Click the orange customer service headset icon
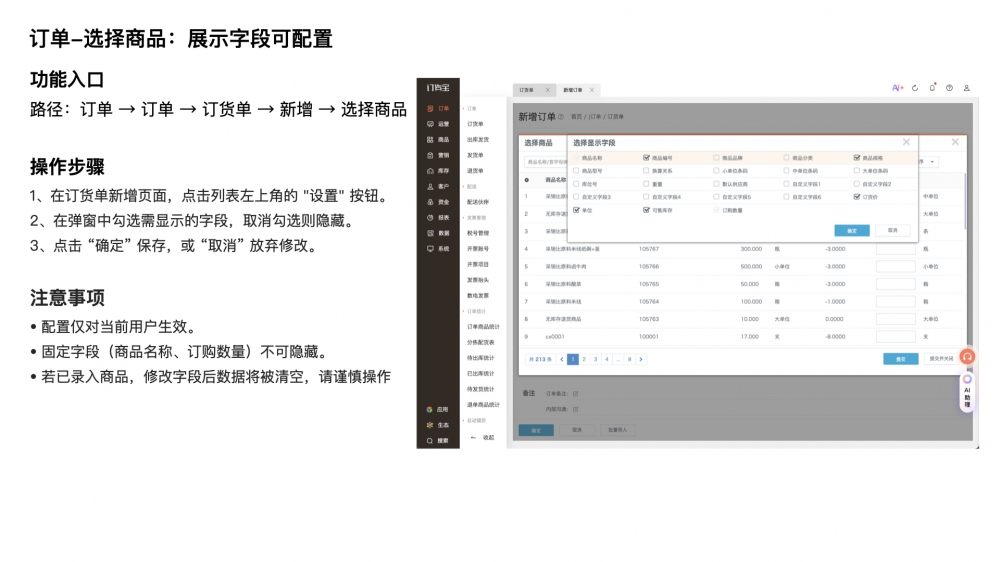The width and height of the screenshot is (1000, 562). [967, 357]
